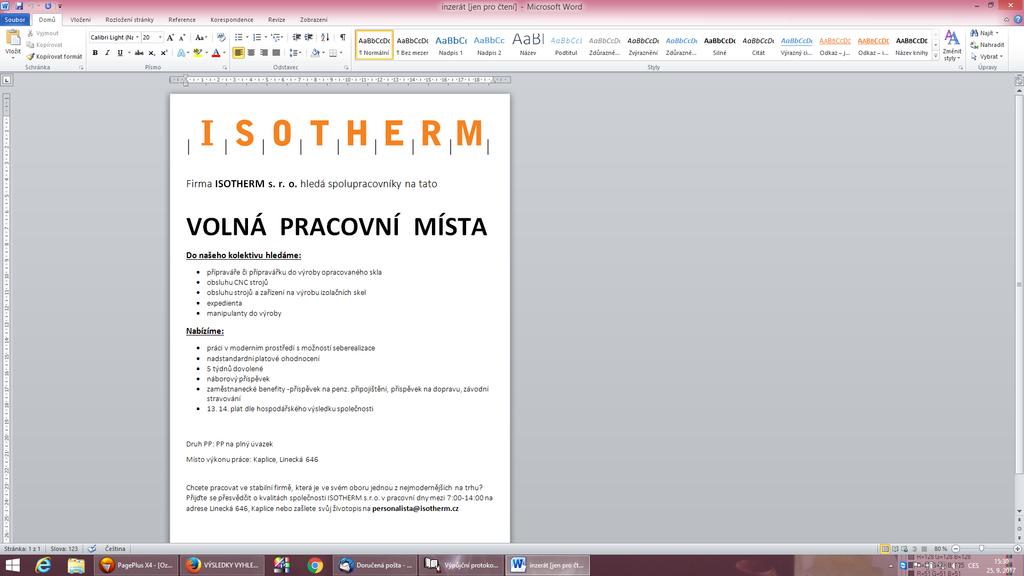1024x576 pixels.
Task: Open Google Chrome from the taskbar
Action: tap(315, 565)
